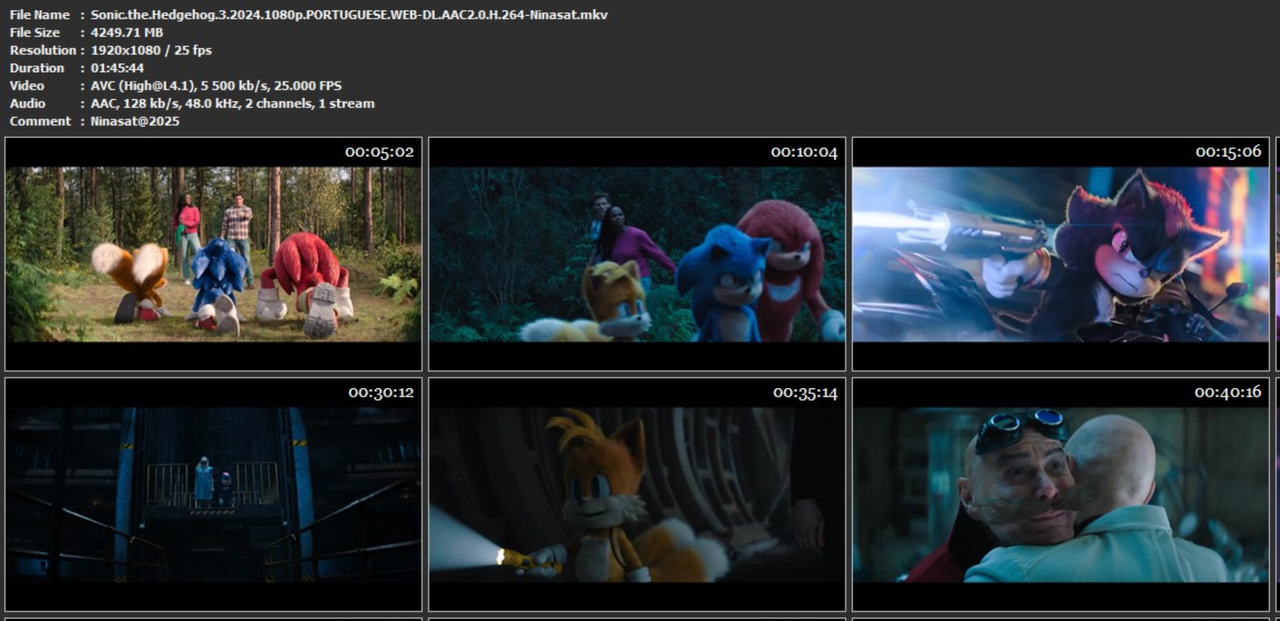Click the timestamp 00:05:02
1280x621 pixels.
point(379,152)
